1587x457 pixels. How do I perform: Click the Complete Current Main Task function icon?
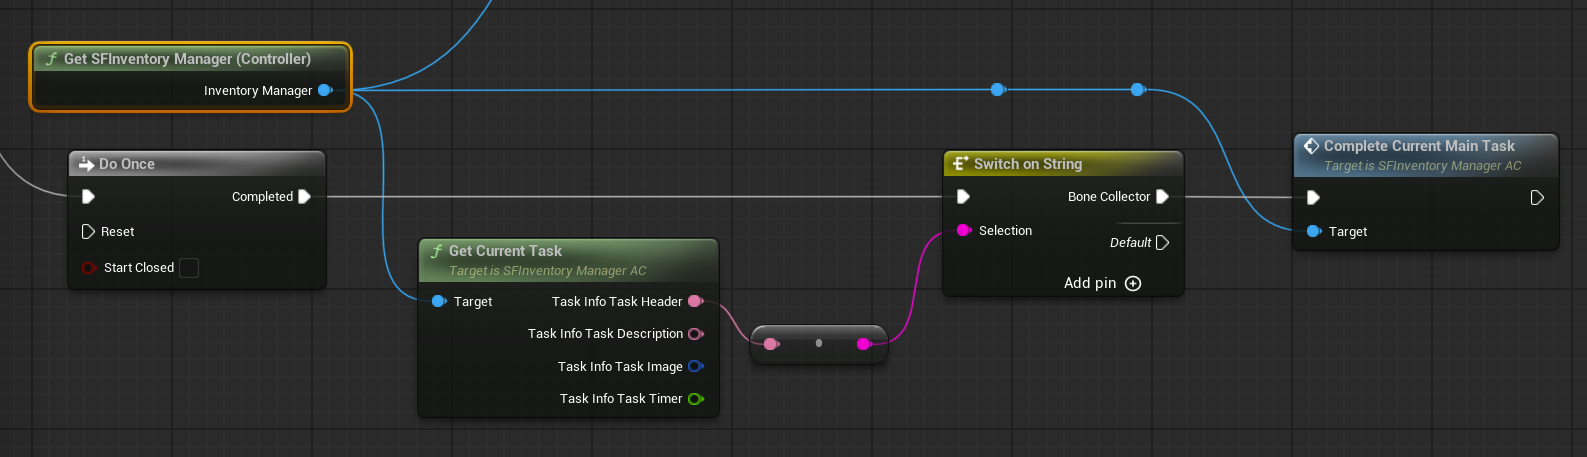[x=1311, y=146]
